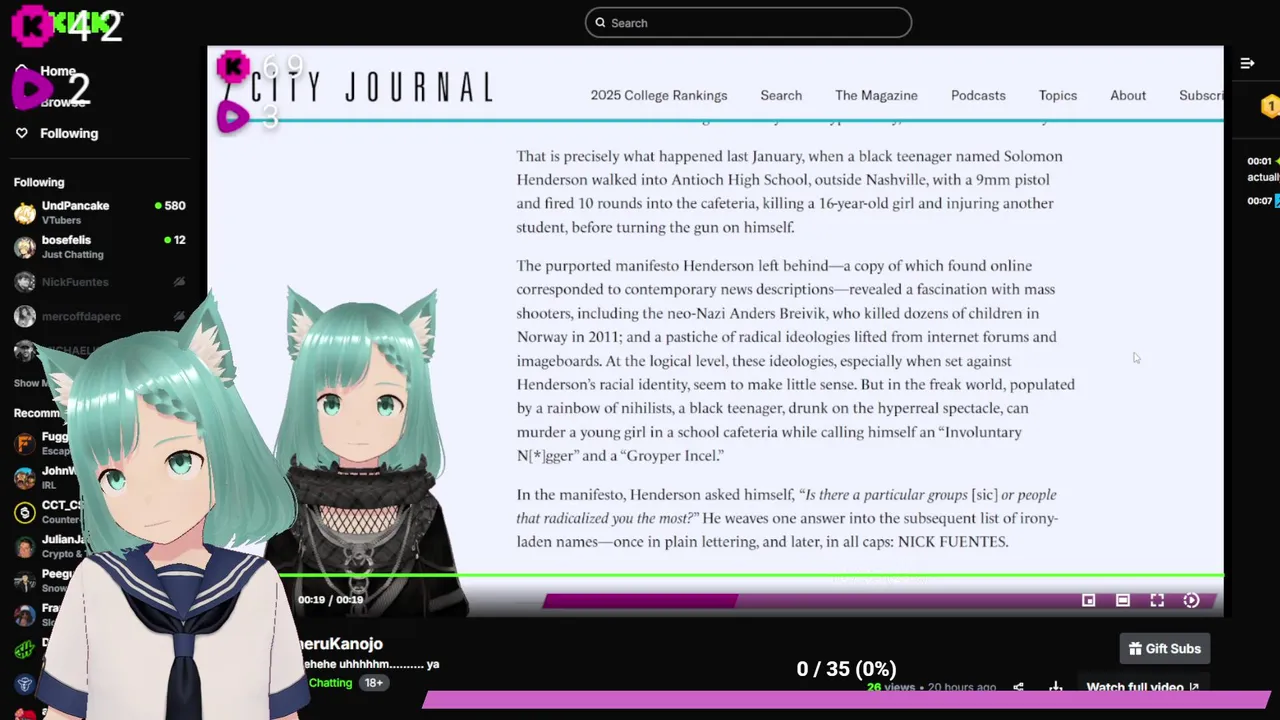Open recommended CCT_CS channel avatar
This screenshot has height=720, width=1280.
25,512
